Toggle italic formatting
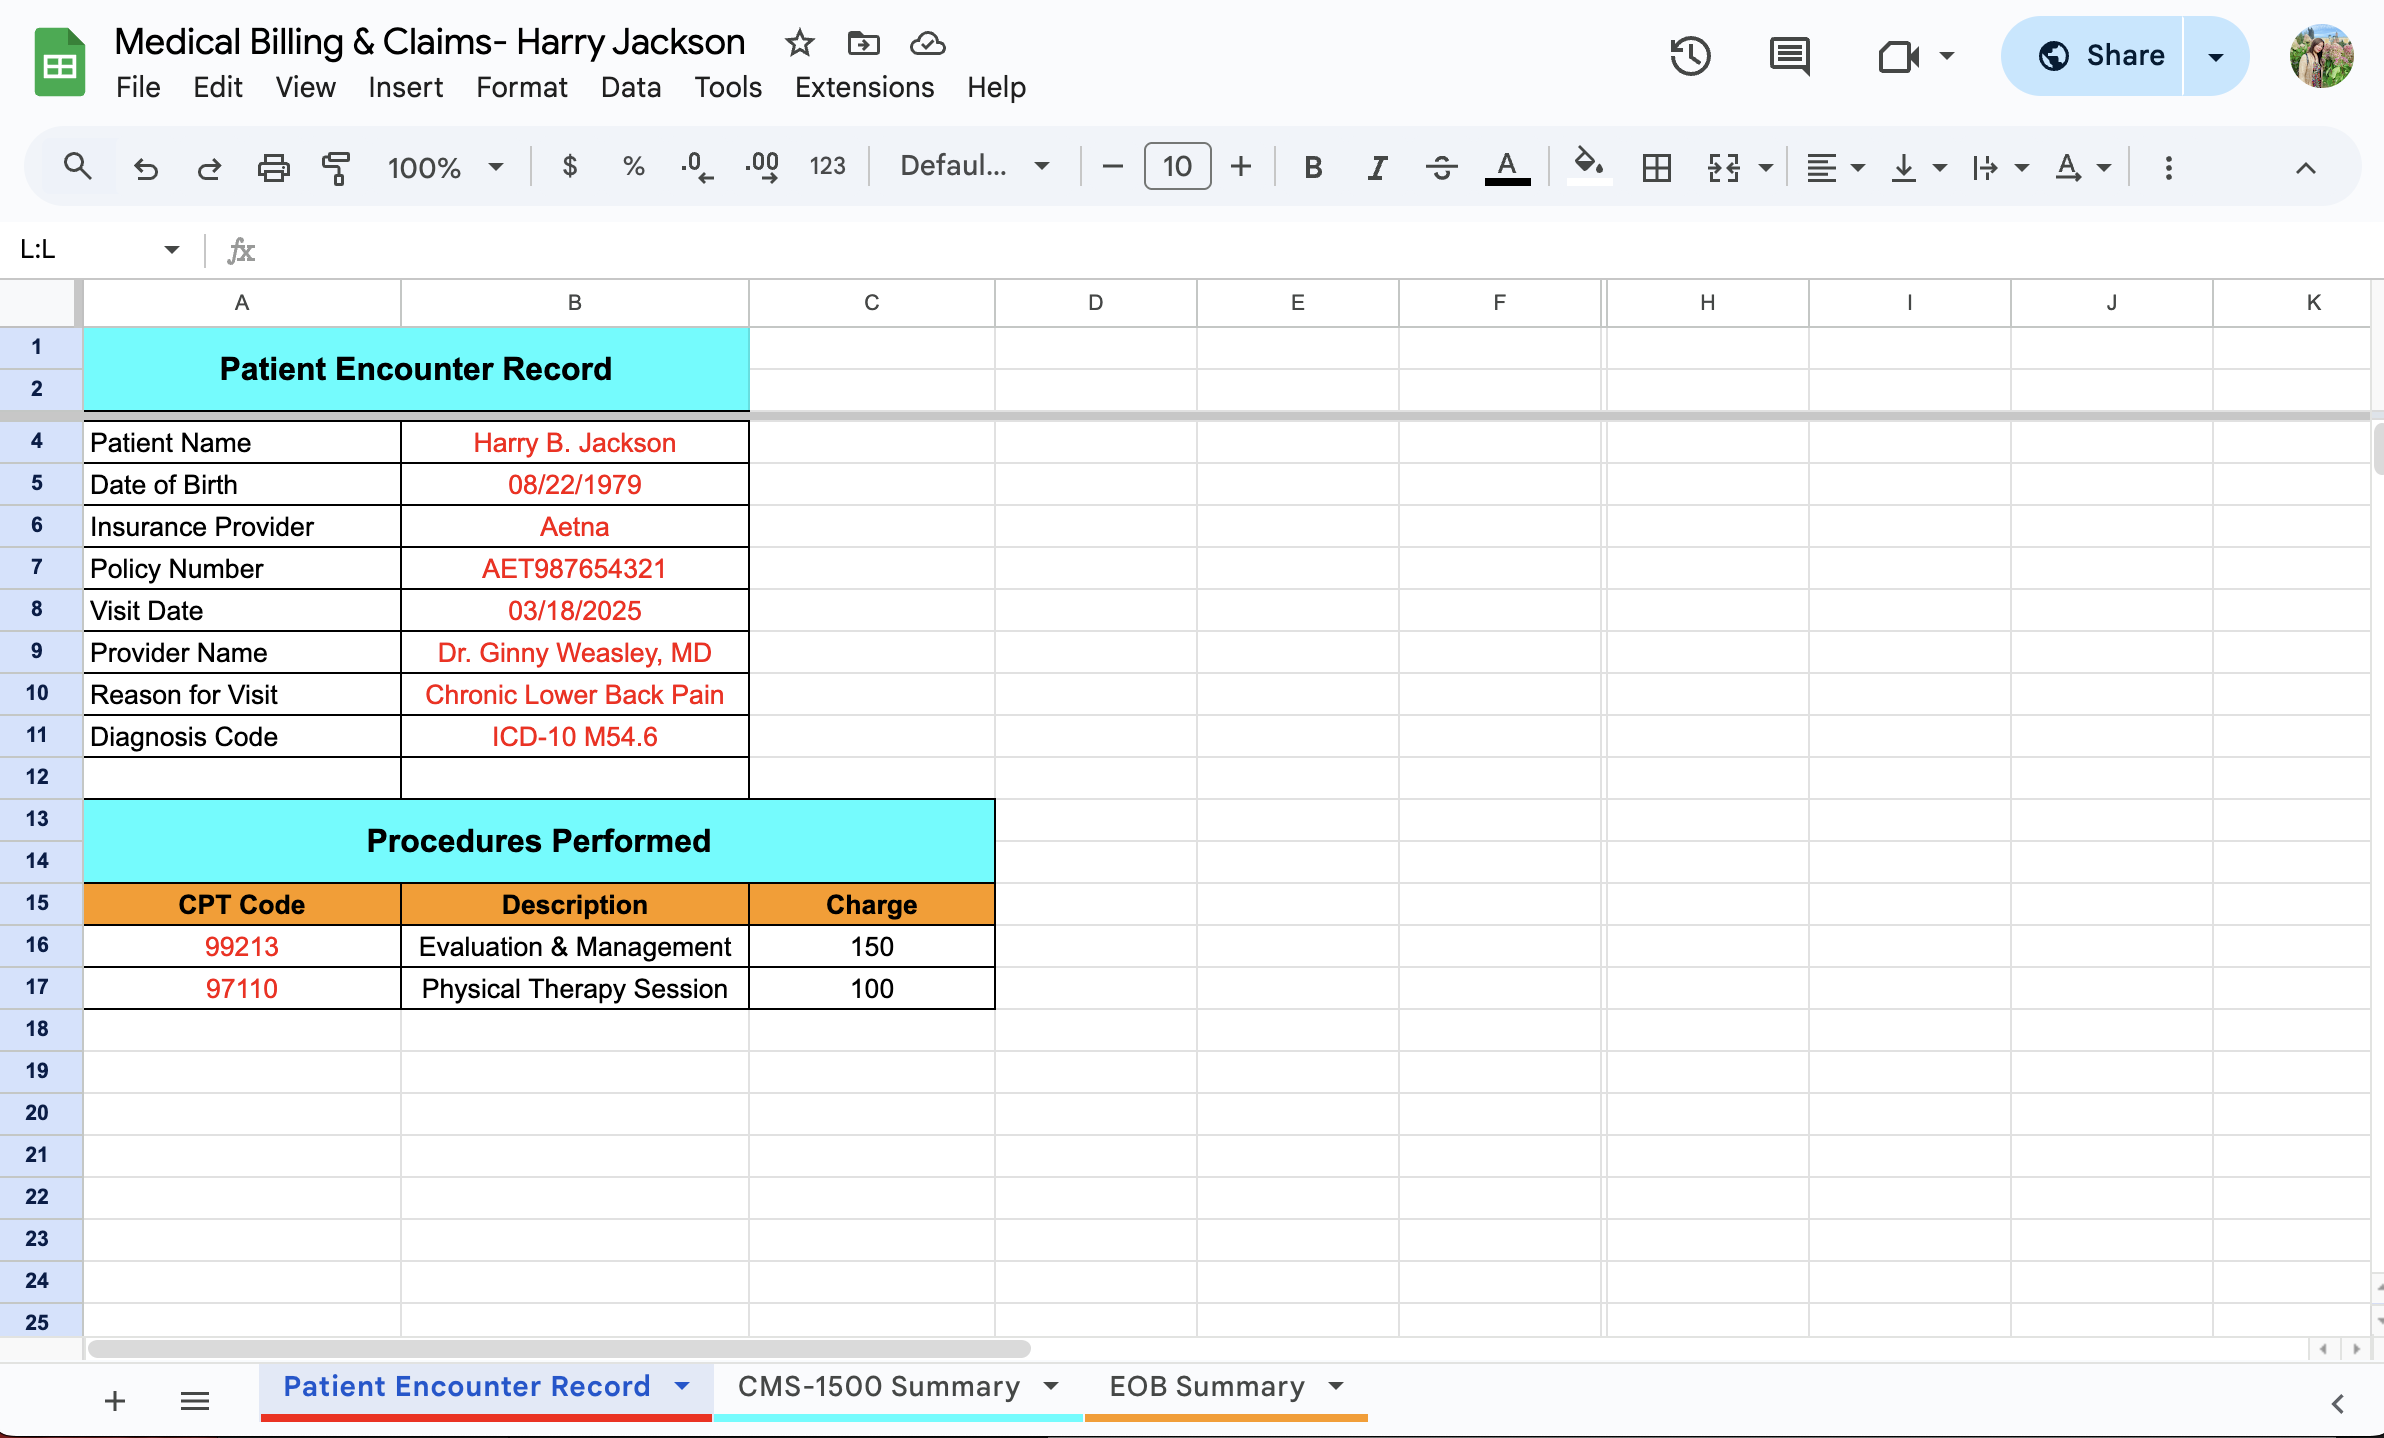Image resolution: width=2384 pixels, height=1438 pixels. (1377, 167)
